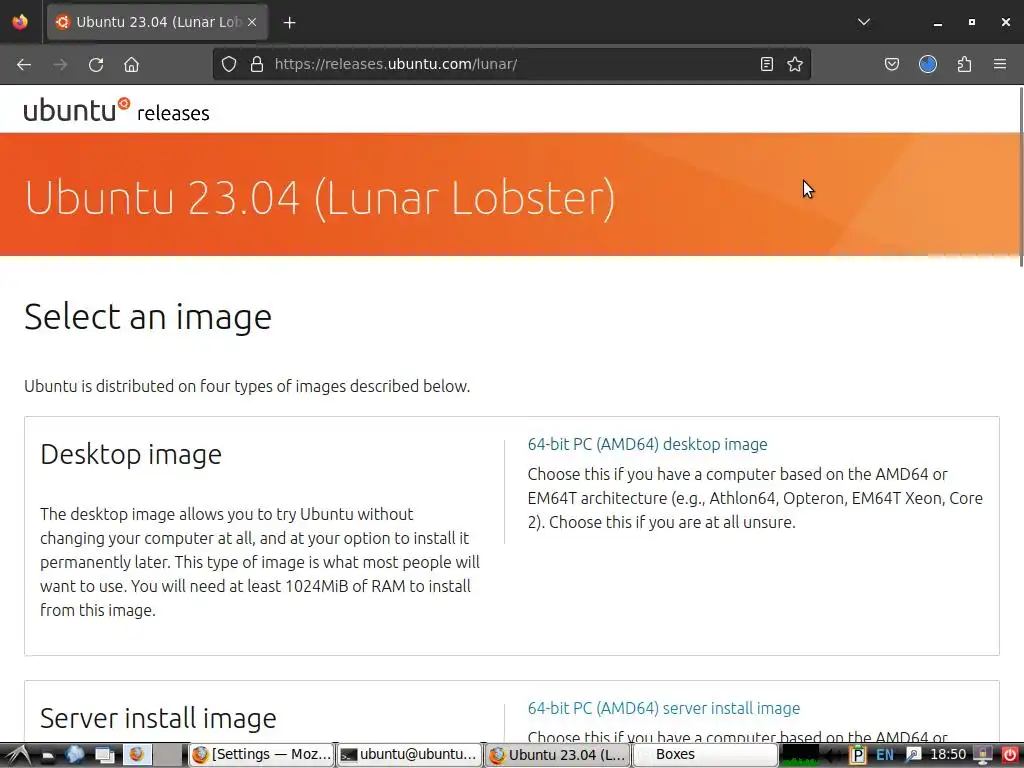Click the page vertical scrollbar
This screenshot has height=768, width=1024.
point(1020,176)
